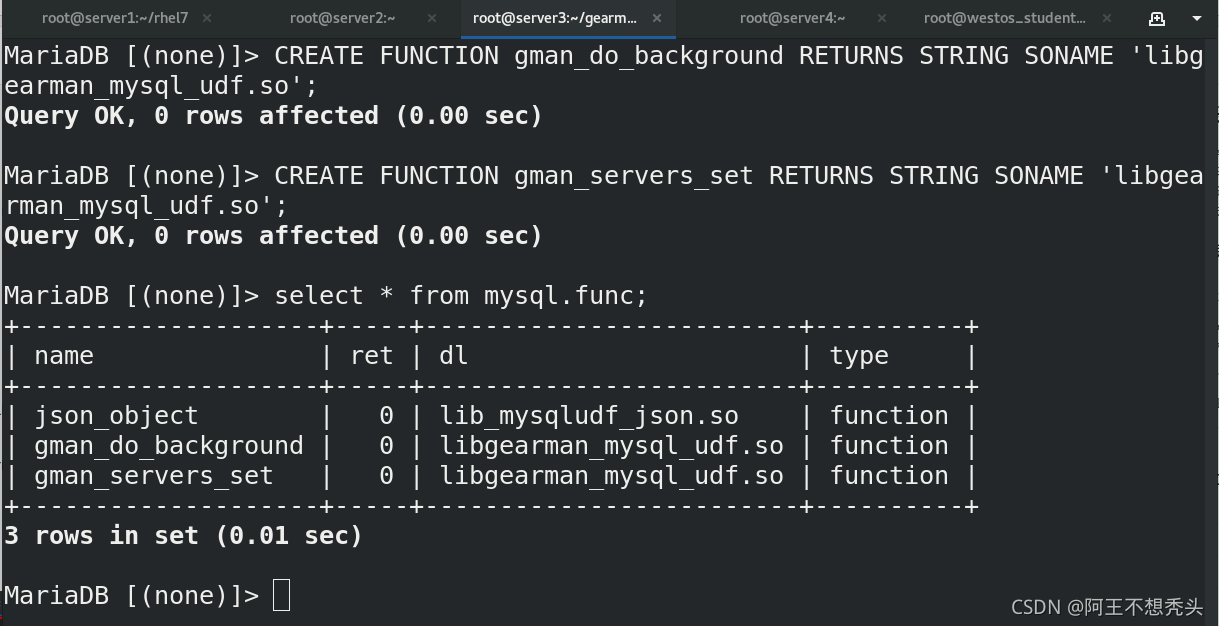1219x626 pixels.
Task: Open the root@westos_student tab
Action: (x=1004, y=18)
